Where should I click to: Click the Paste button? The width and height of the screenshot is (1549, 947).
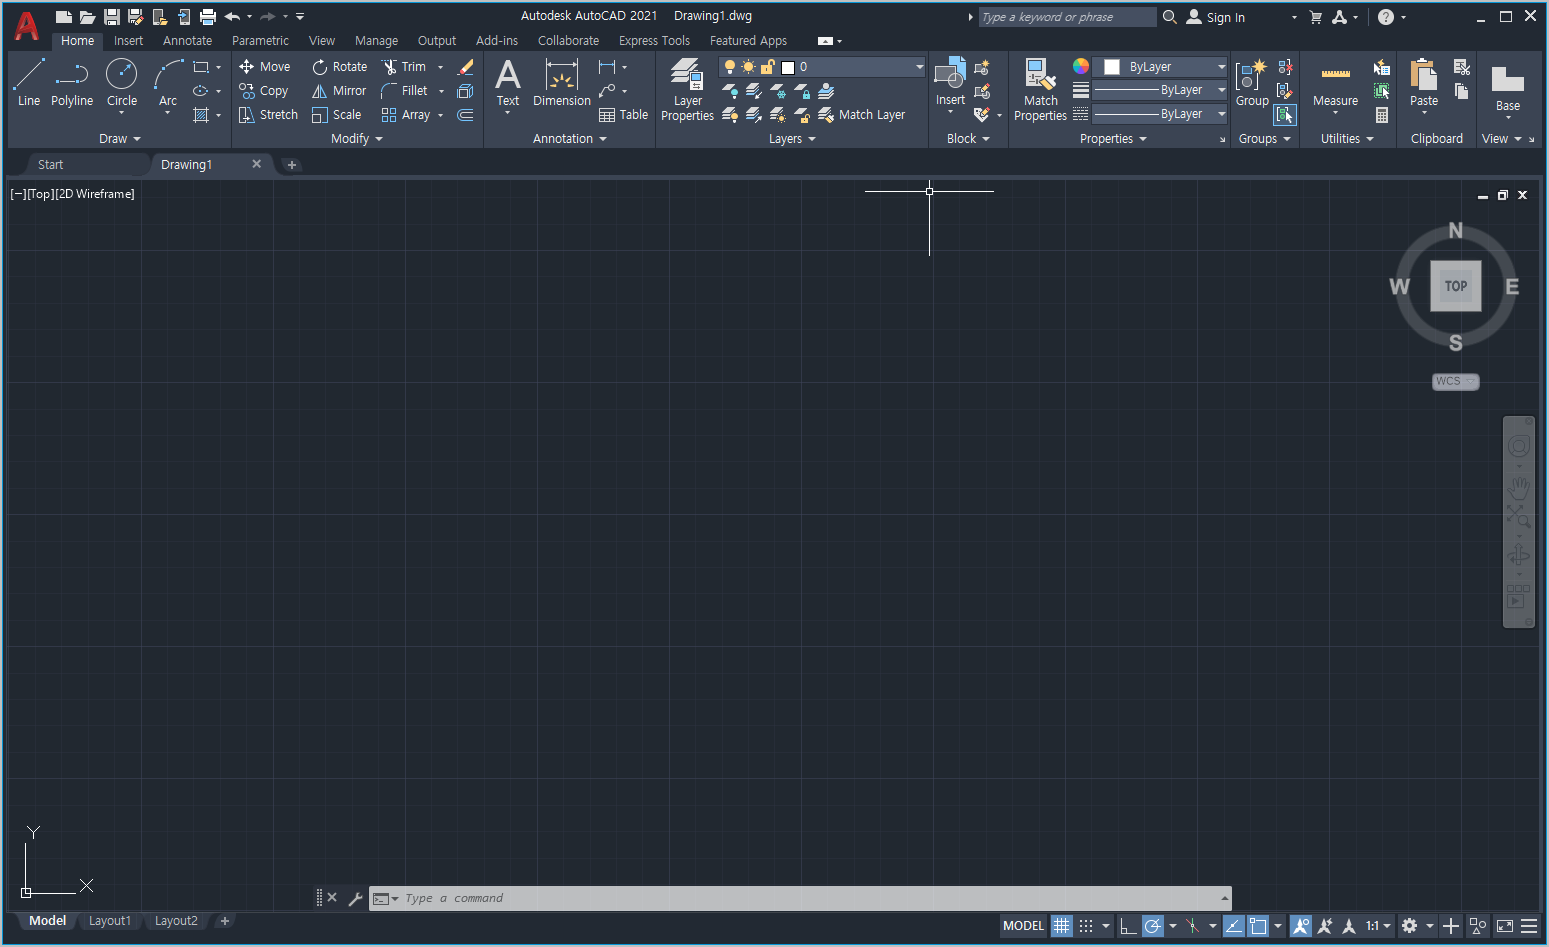pyautogui.click(x=1424, y=82)
